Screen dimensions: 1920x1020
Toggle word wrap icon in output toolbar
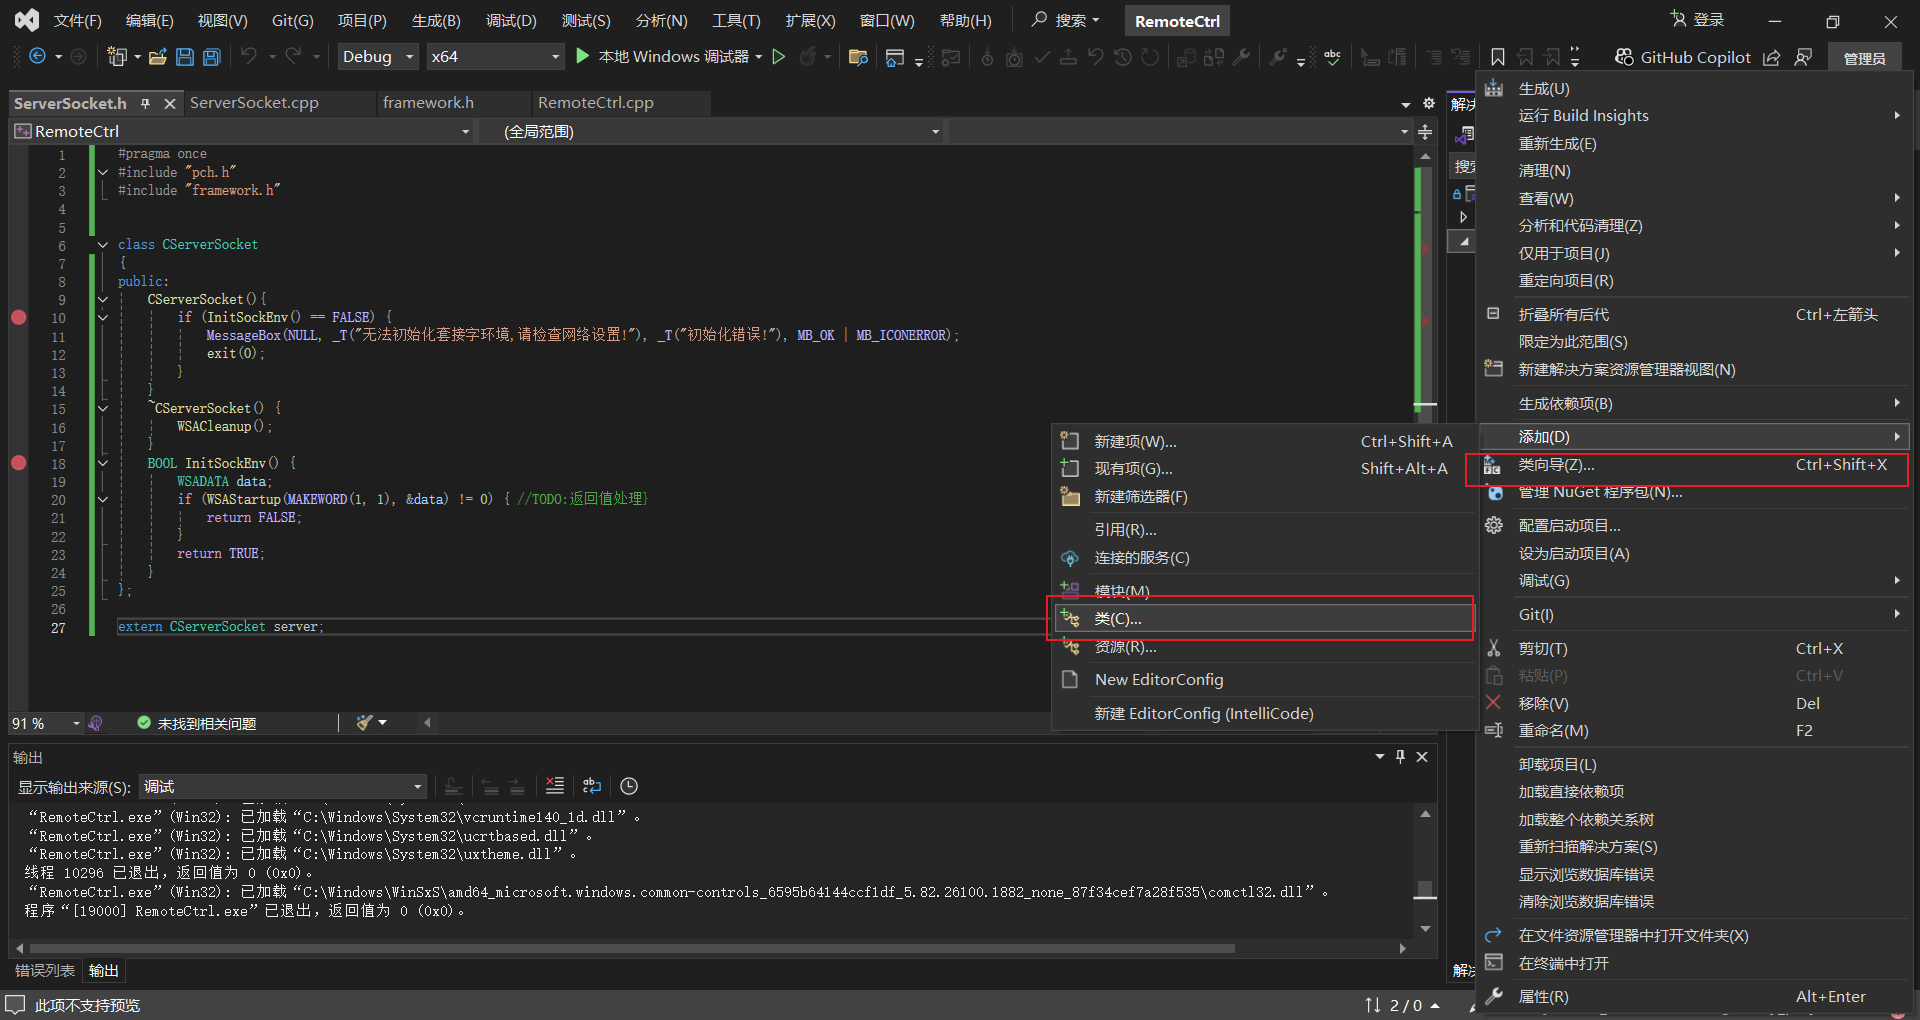(x=592, y=786)
